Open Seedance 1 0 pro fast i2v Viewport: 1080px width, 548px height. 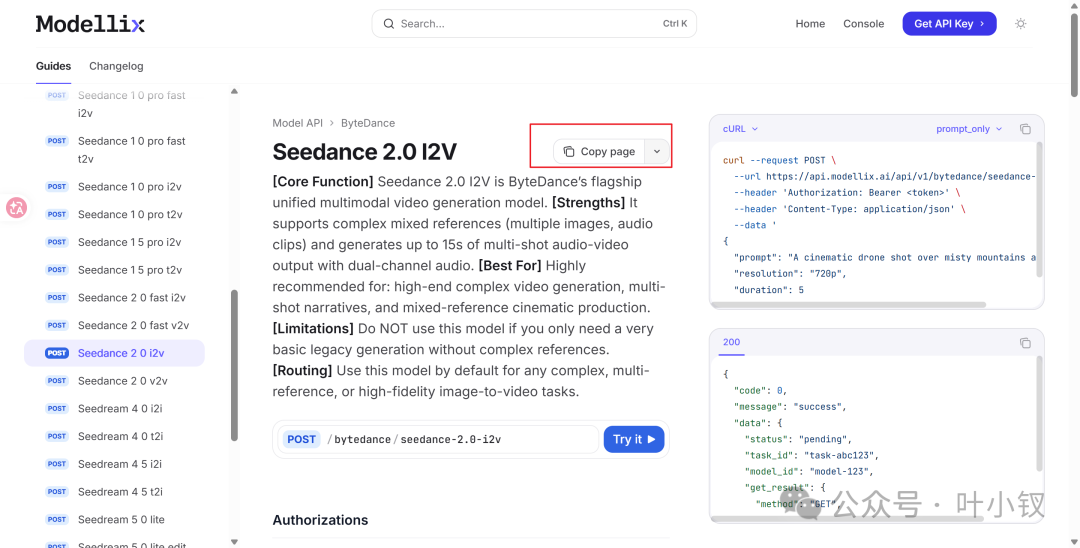(114, 104)
